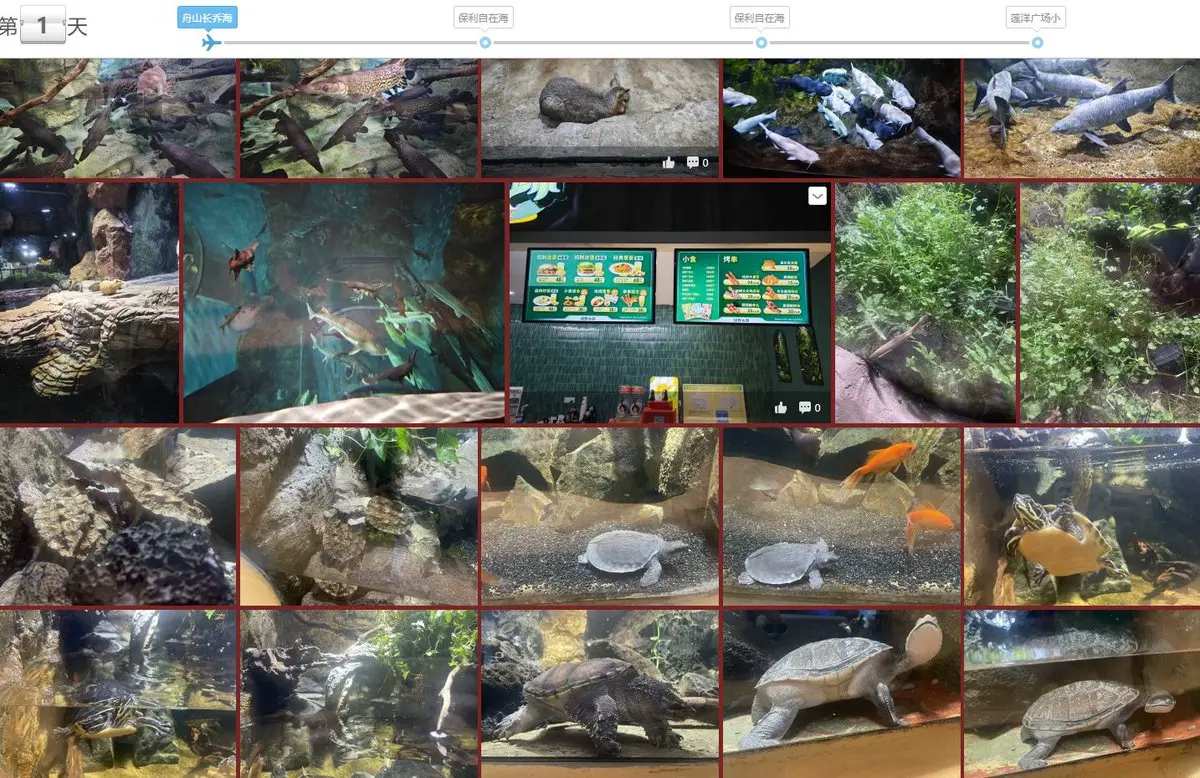Click the day number 1 flip card
This screenshot has width=1200, height=778.
pyautogui.click(x=43, y=26)
